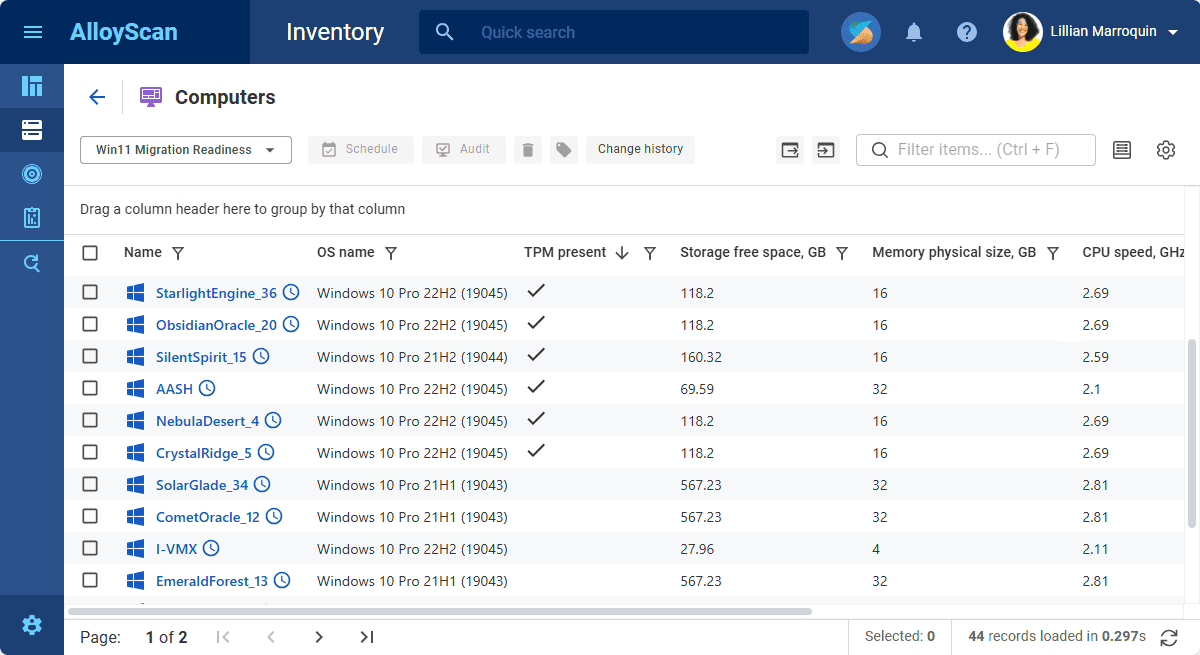Viewport: 1200px width, 655px height.
Task: Go back with the arrow icon
Action: click(x=97, y=97)
